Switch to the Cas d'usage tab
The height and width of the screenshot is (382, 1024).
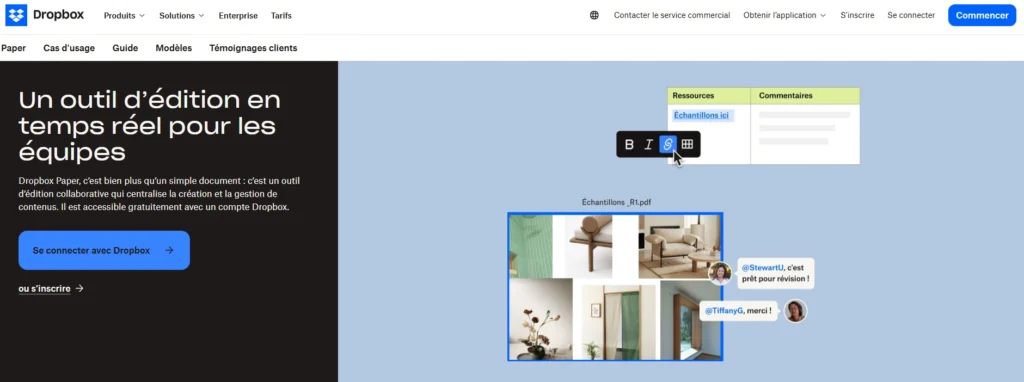(69, 48)
